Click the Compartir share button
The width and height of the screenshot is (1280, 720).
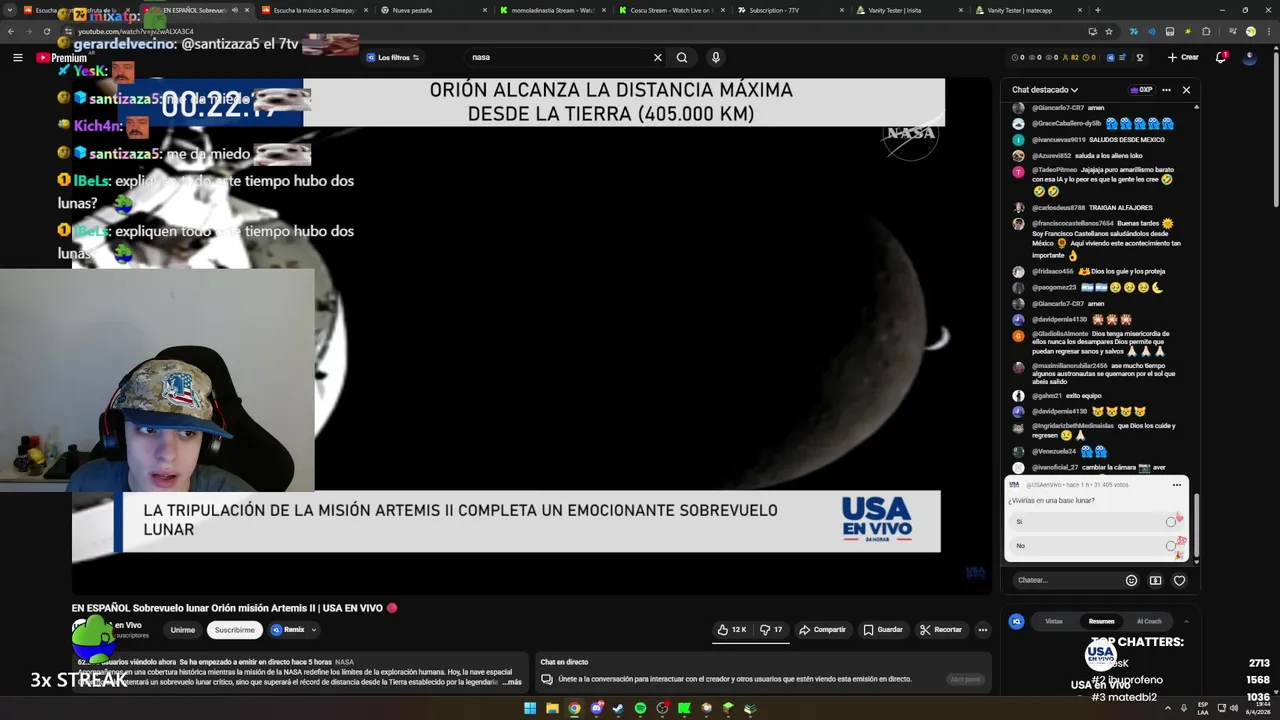point(822,630)
